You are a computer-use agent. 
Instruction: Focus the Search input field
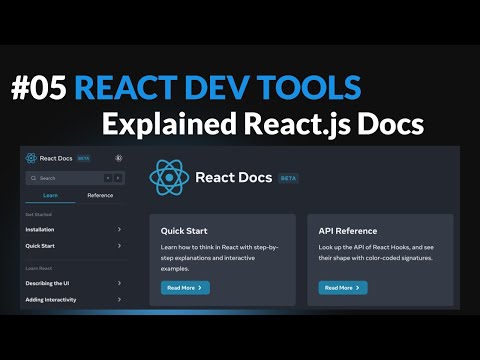[75, 178]
